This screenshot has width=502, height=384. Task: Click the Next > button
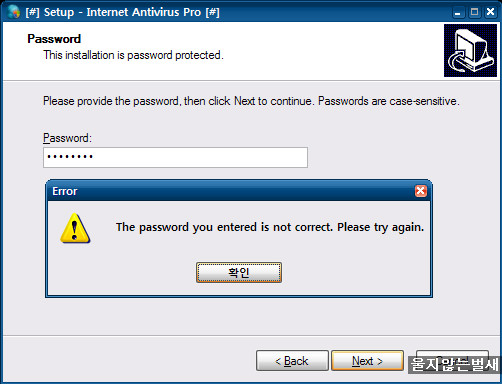click(367, 361)
